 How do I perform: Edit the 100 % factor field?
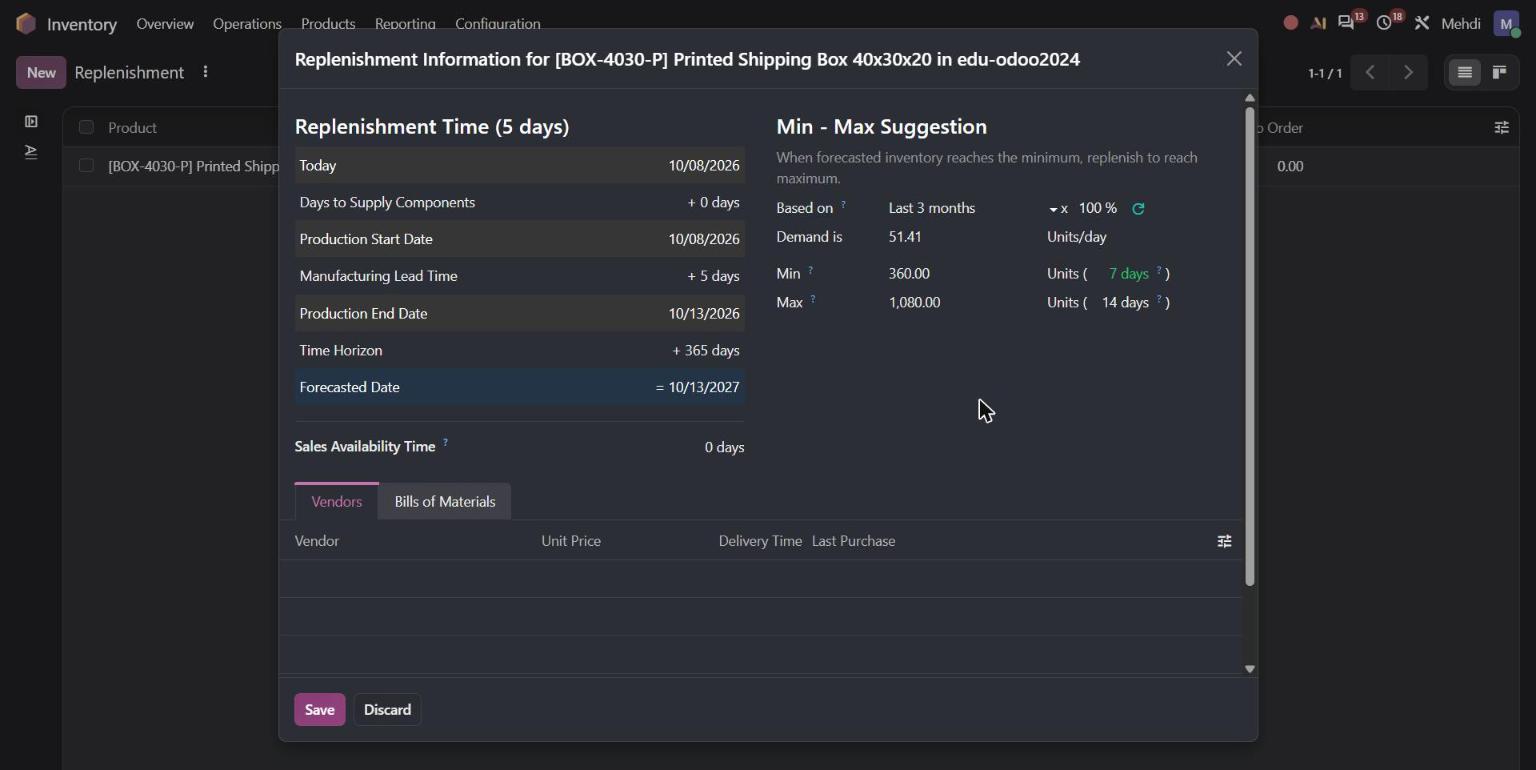point(1098,208)
